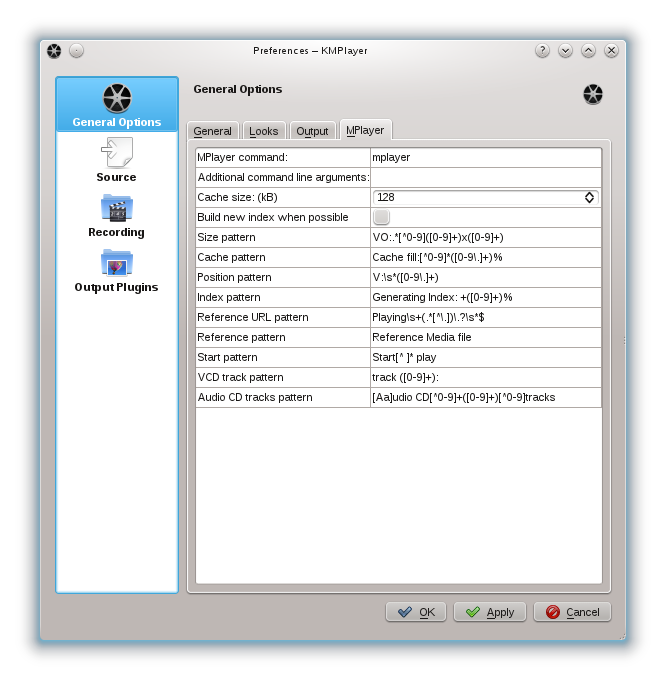This screenshot has width=666, height=680.
Task: Click 'Cache size: (kB)' label cell
Action: (x=283, y=197)
